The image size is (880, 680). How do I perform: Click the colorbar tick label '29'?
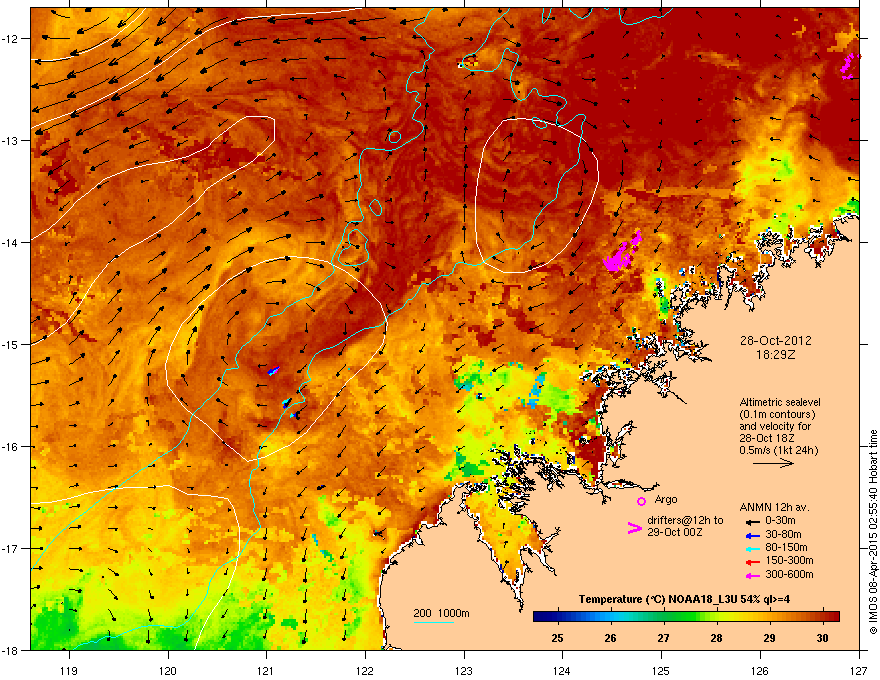(x=769, y=638)
